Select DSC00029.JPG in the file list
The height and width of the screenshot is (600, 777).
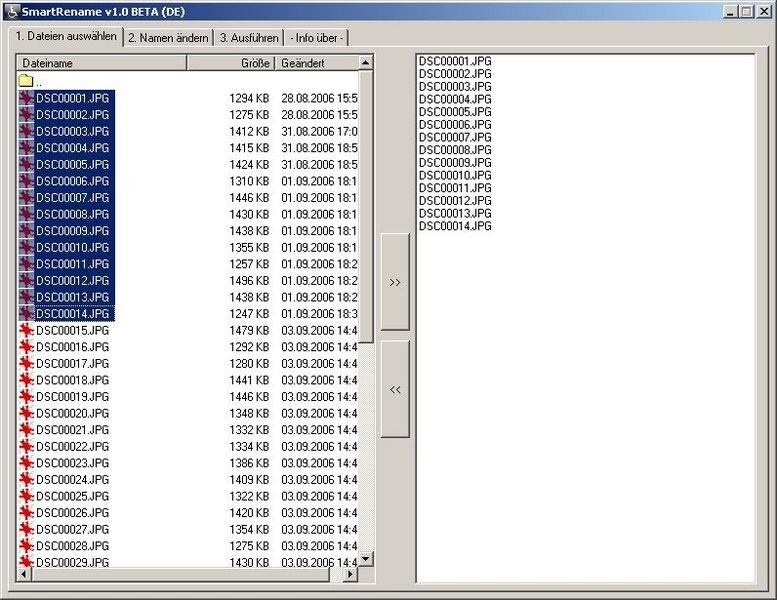pos(72,562)
